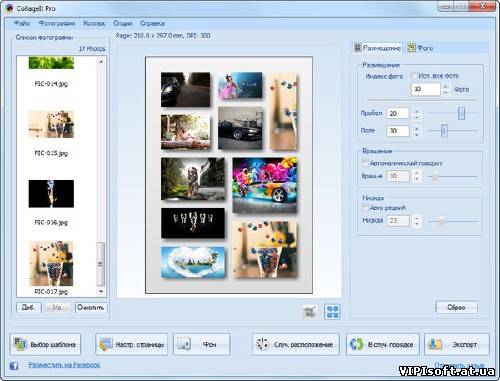
Task: Decrease the spacing value with down arrow
Action: point(417,117)
